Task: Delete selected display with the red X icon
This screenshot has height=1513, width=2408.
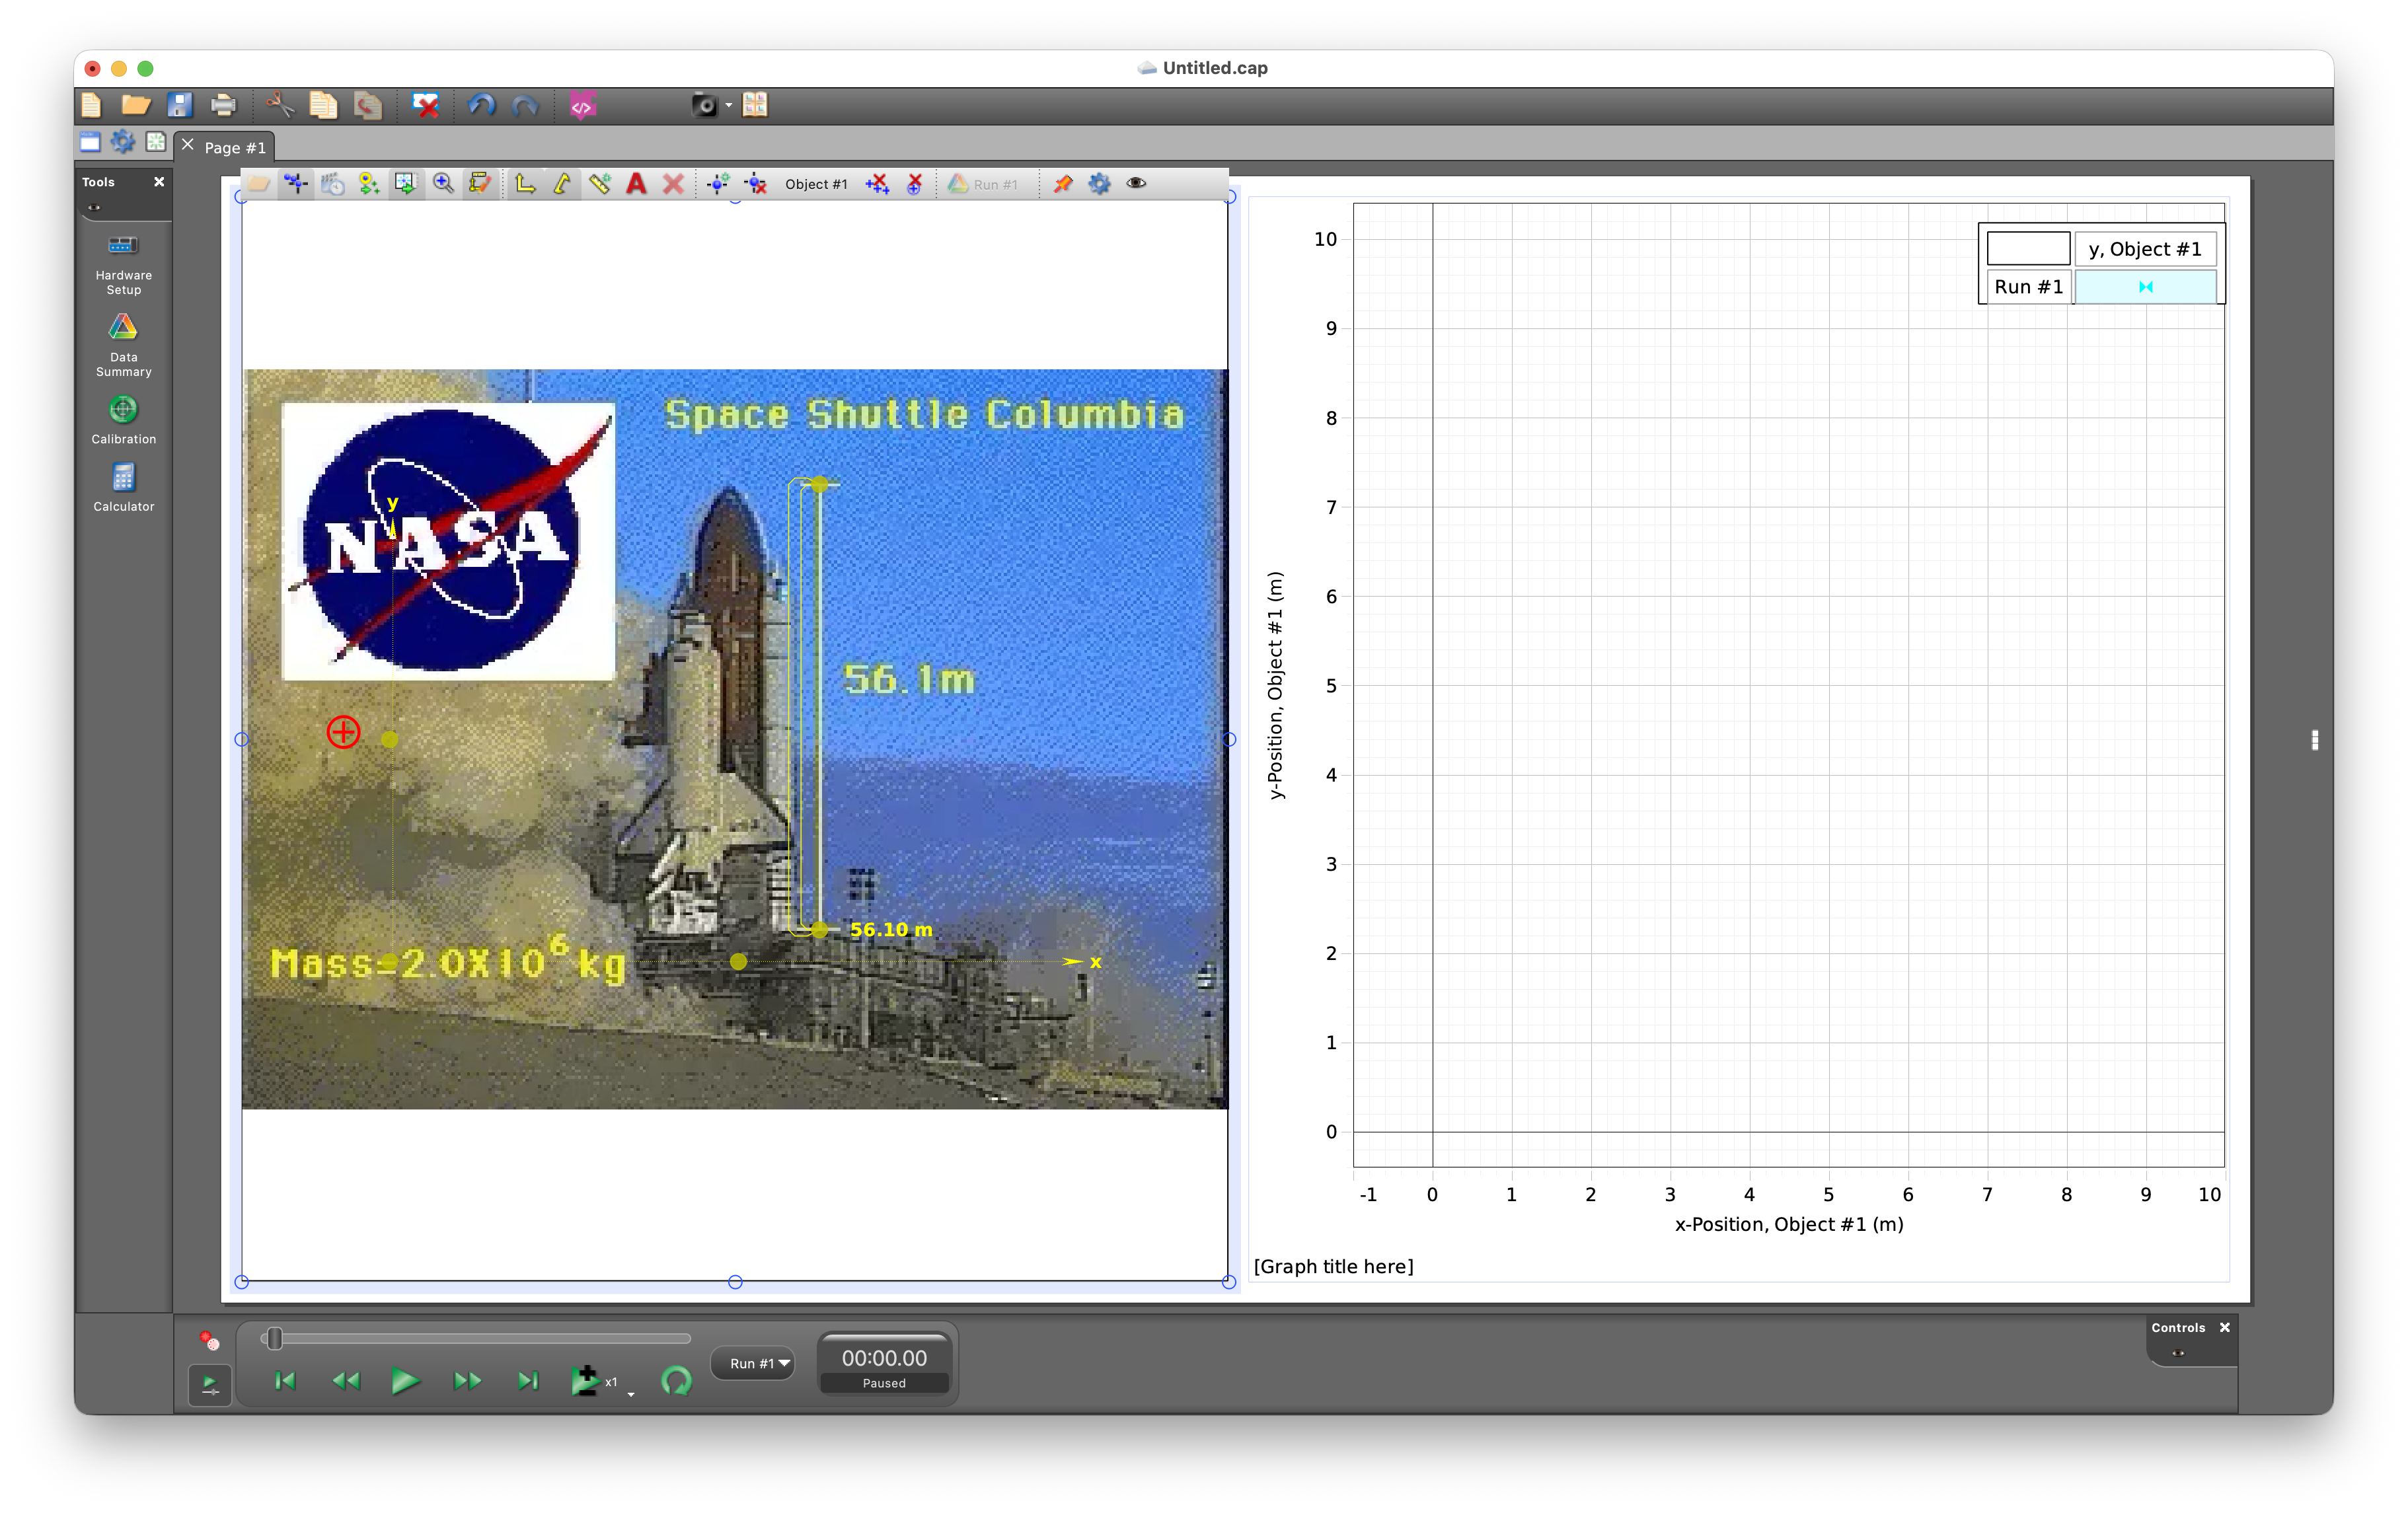Action: (x=426, y=105)
